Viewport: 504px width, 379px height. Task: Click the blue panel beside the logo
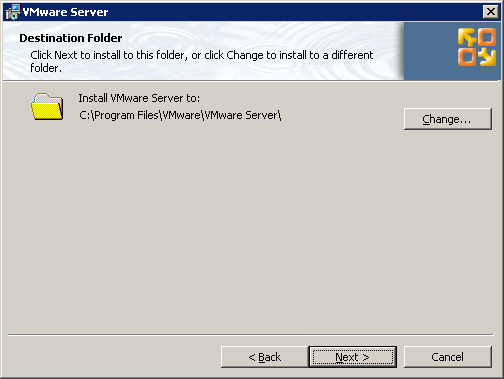click(430, 51)
